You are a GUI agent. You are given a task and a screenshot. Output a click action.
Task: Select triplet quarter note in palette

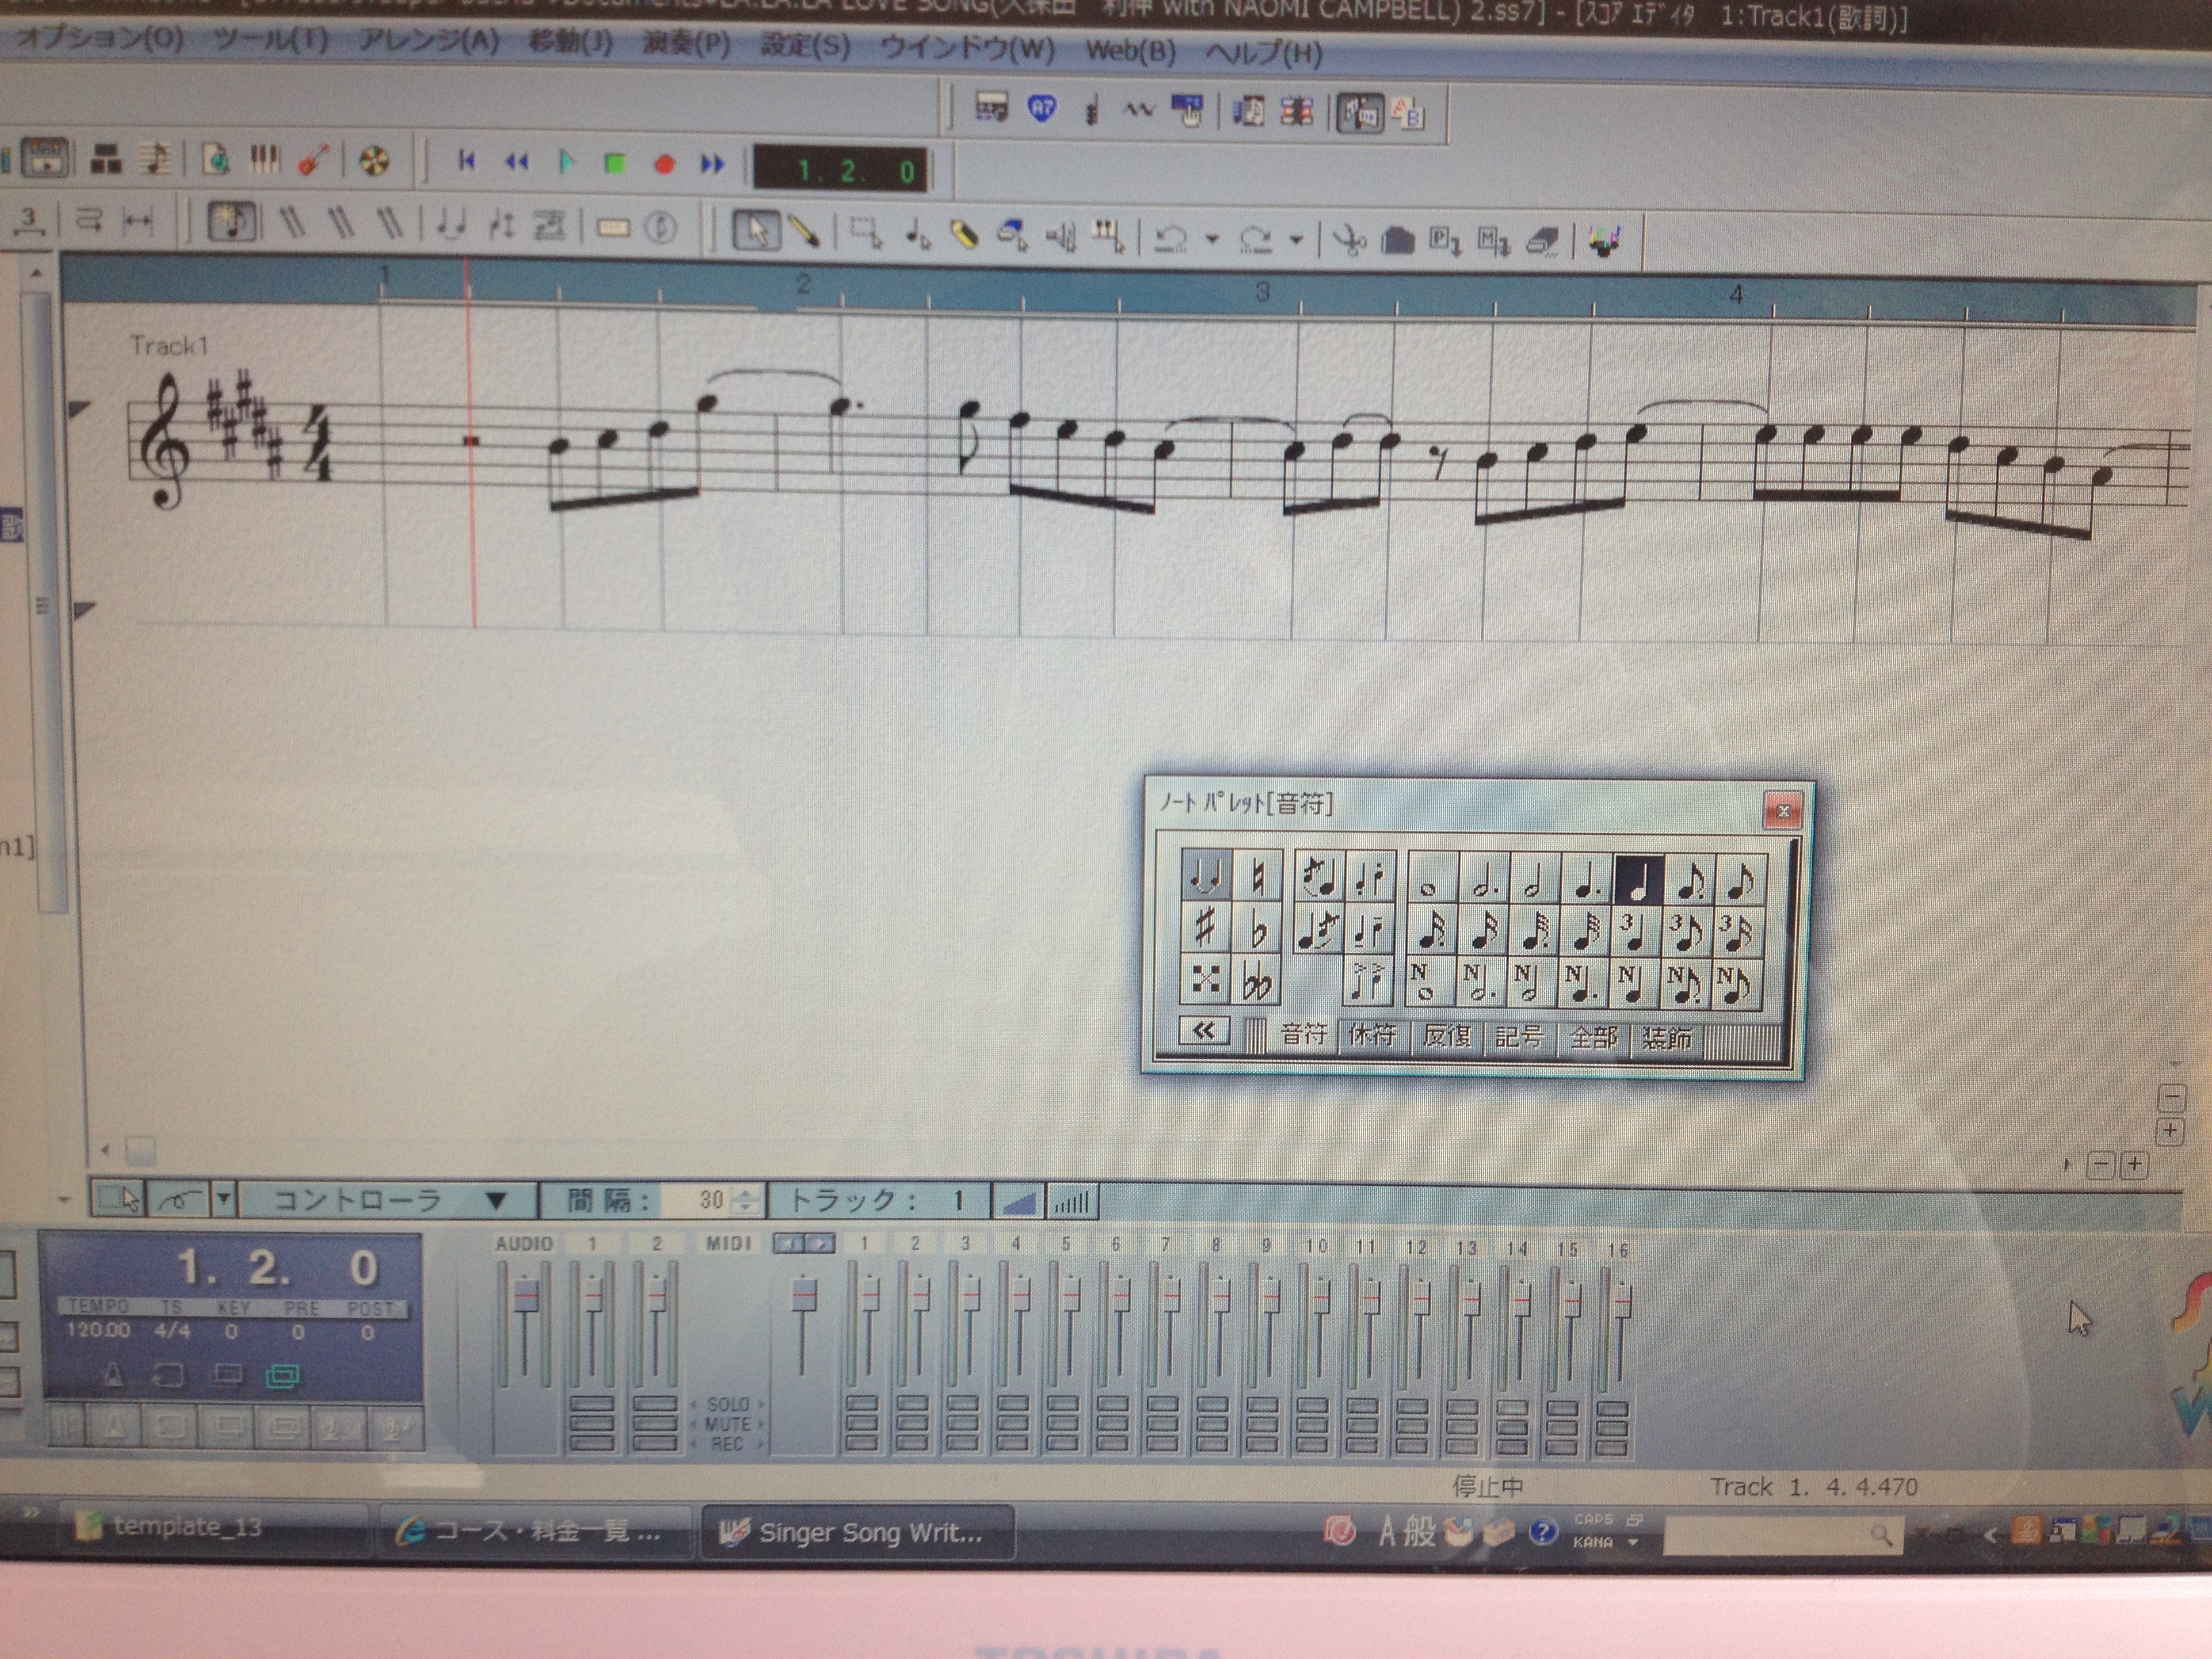point(1637,932)
